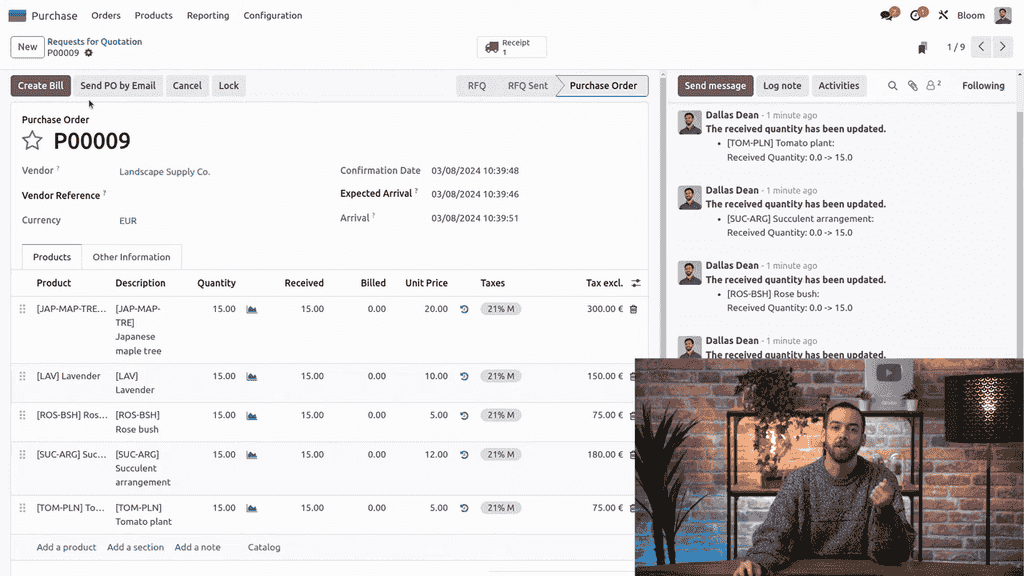This screenshot has width=1024, height=576.
Task: Open the Purchase app home menu icon
Action: point(17,16)
